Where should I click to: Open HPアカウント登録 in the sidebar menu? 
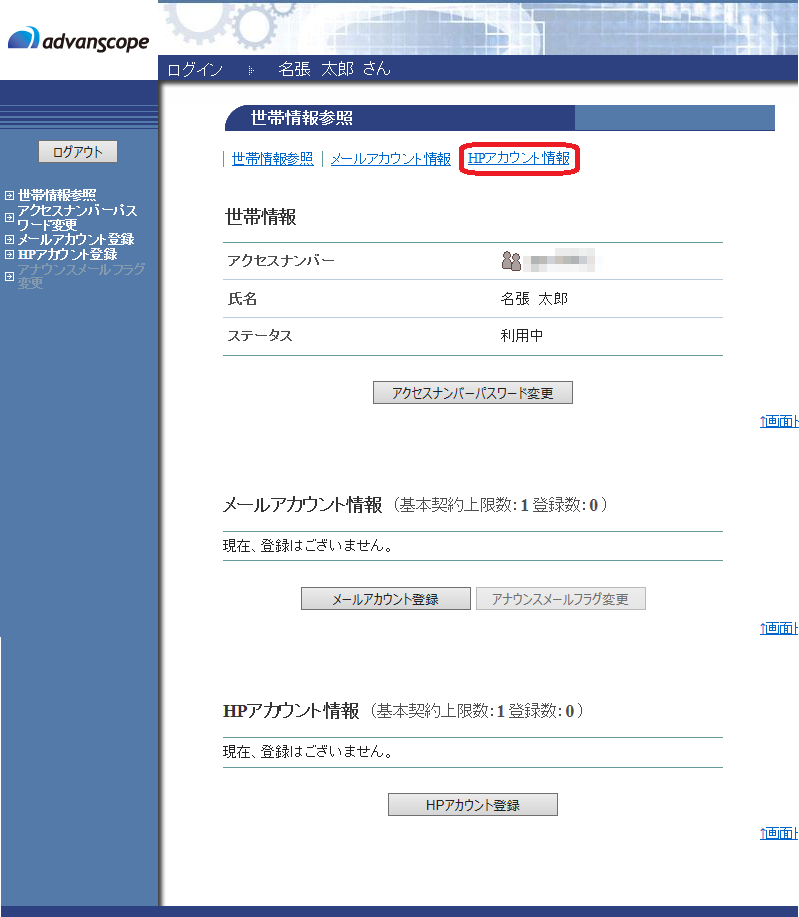68,254
